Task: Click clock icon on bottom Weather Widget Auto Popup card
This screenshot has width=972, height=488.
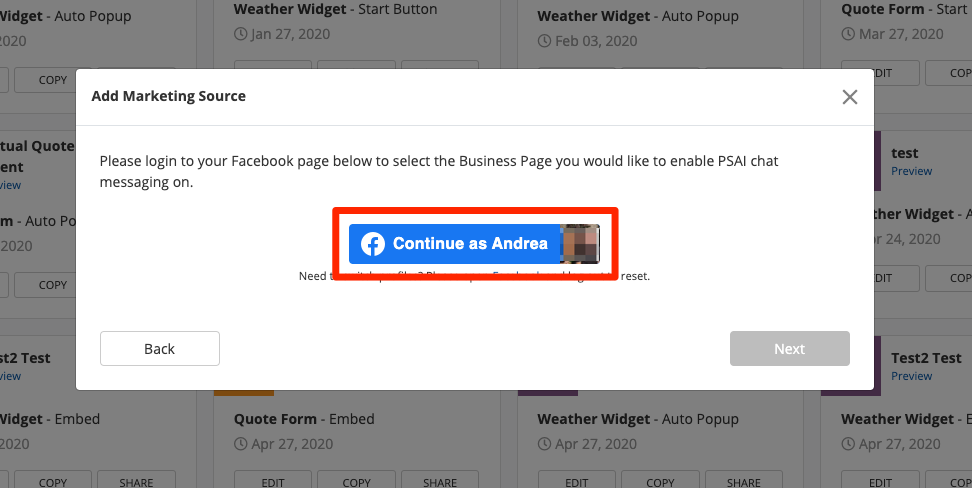Action: (544, 443)
